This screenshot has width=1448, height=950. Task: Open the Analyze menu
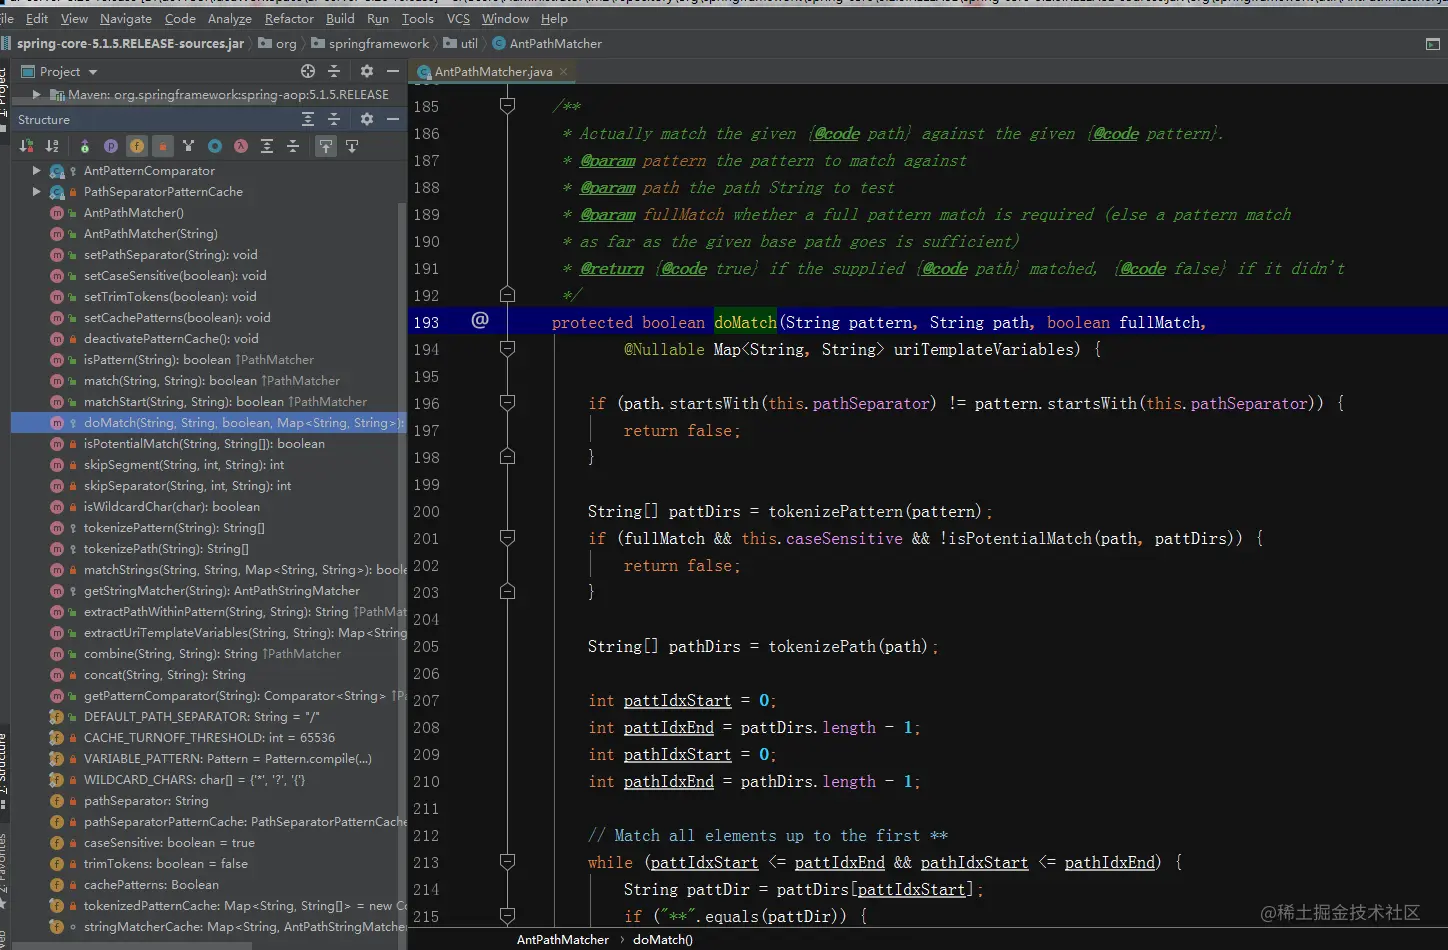tap(230, 18)
